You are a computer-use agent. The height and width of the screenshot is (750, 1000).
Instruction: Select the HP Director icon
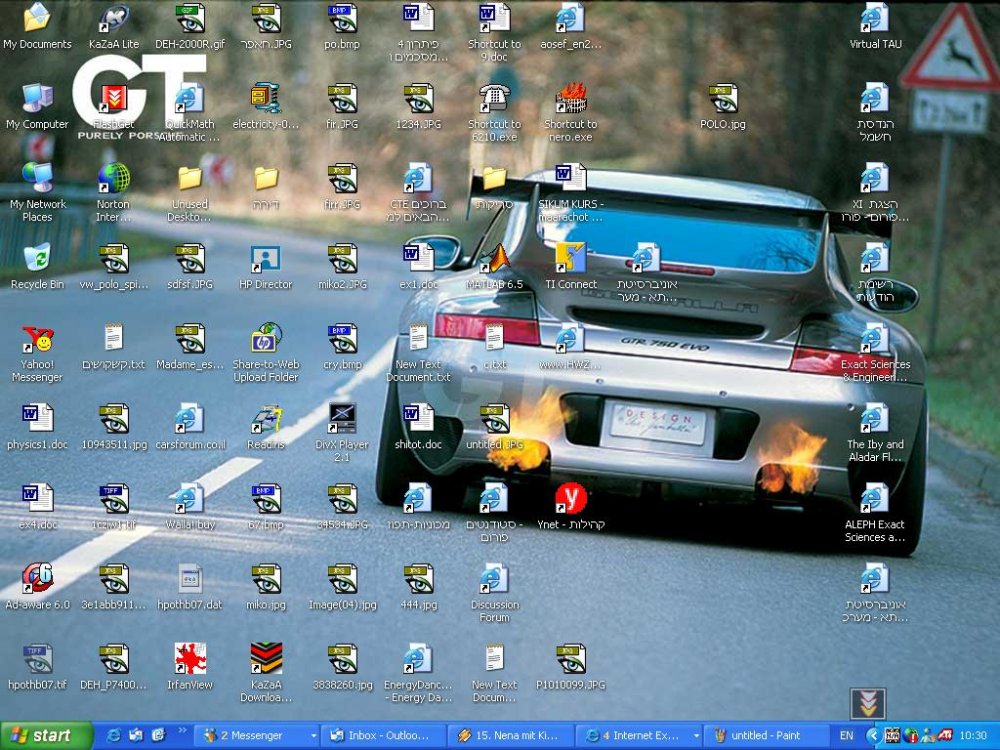265,258
